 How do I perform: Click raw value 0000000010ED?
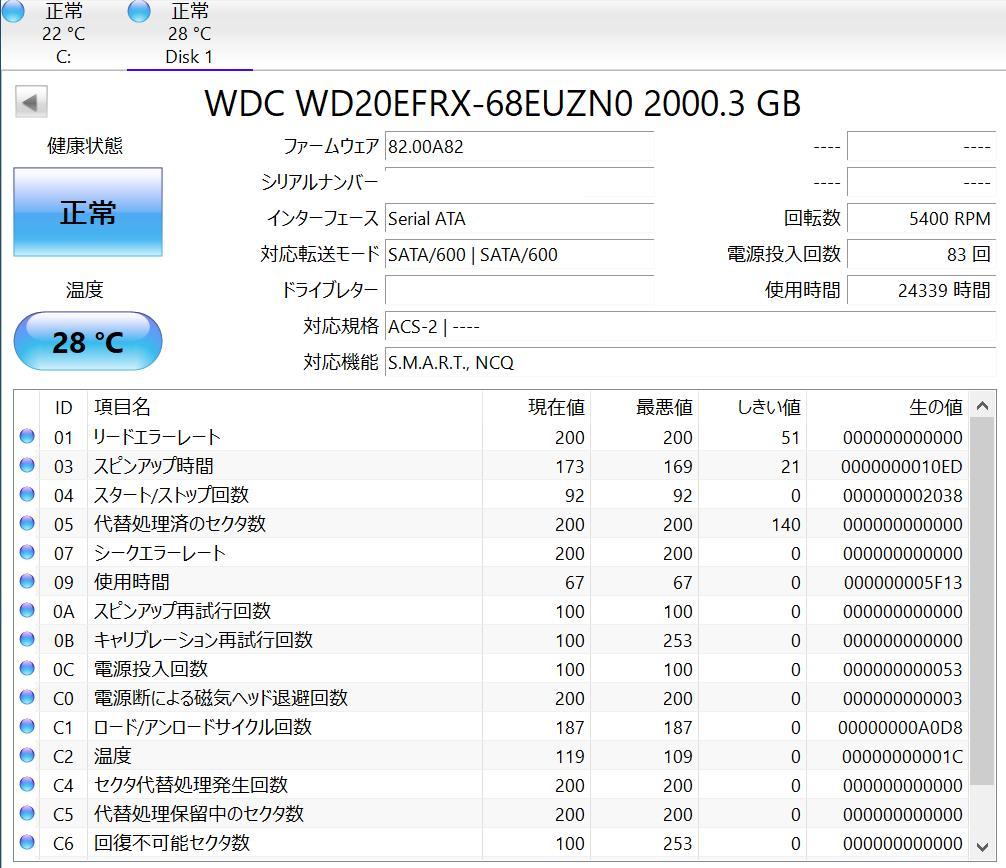pyautogui.click(x=901, y=466)
